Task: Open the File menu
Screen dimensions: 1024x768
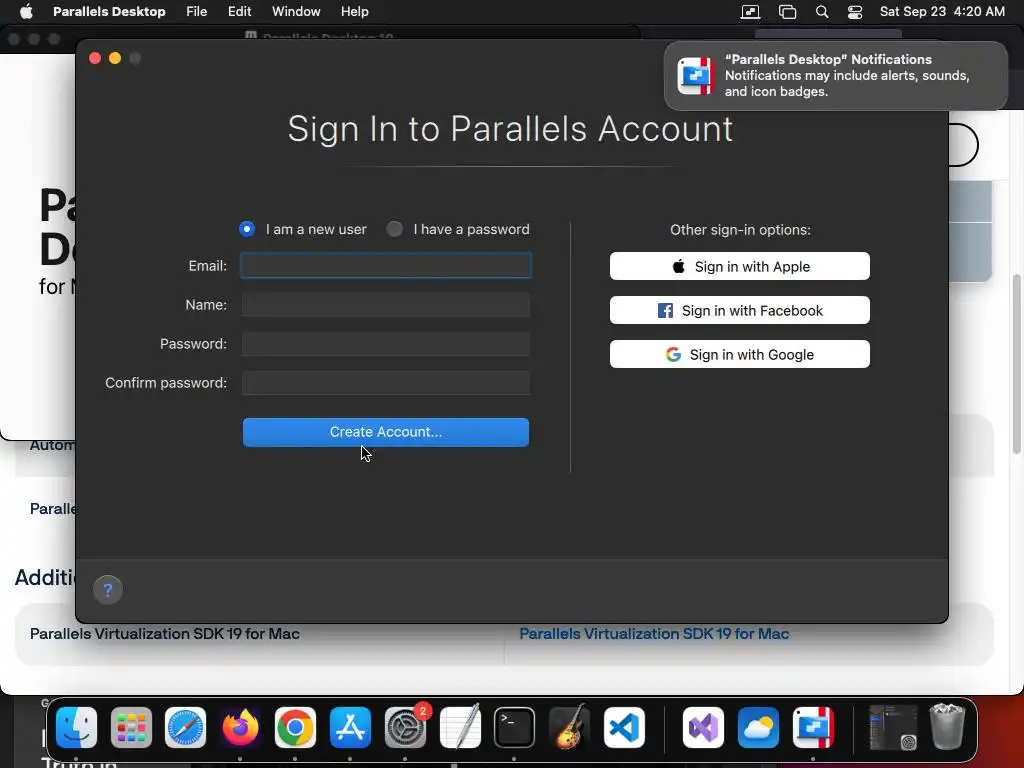Action: pyautogui.click(x=197, y=12)
